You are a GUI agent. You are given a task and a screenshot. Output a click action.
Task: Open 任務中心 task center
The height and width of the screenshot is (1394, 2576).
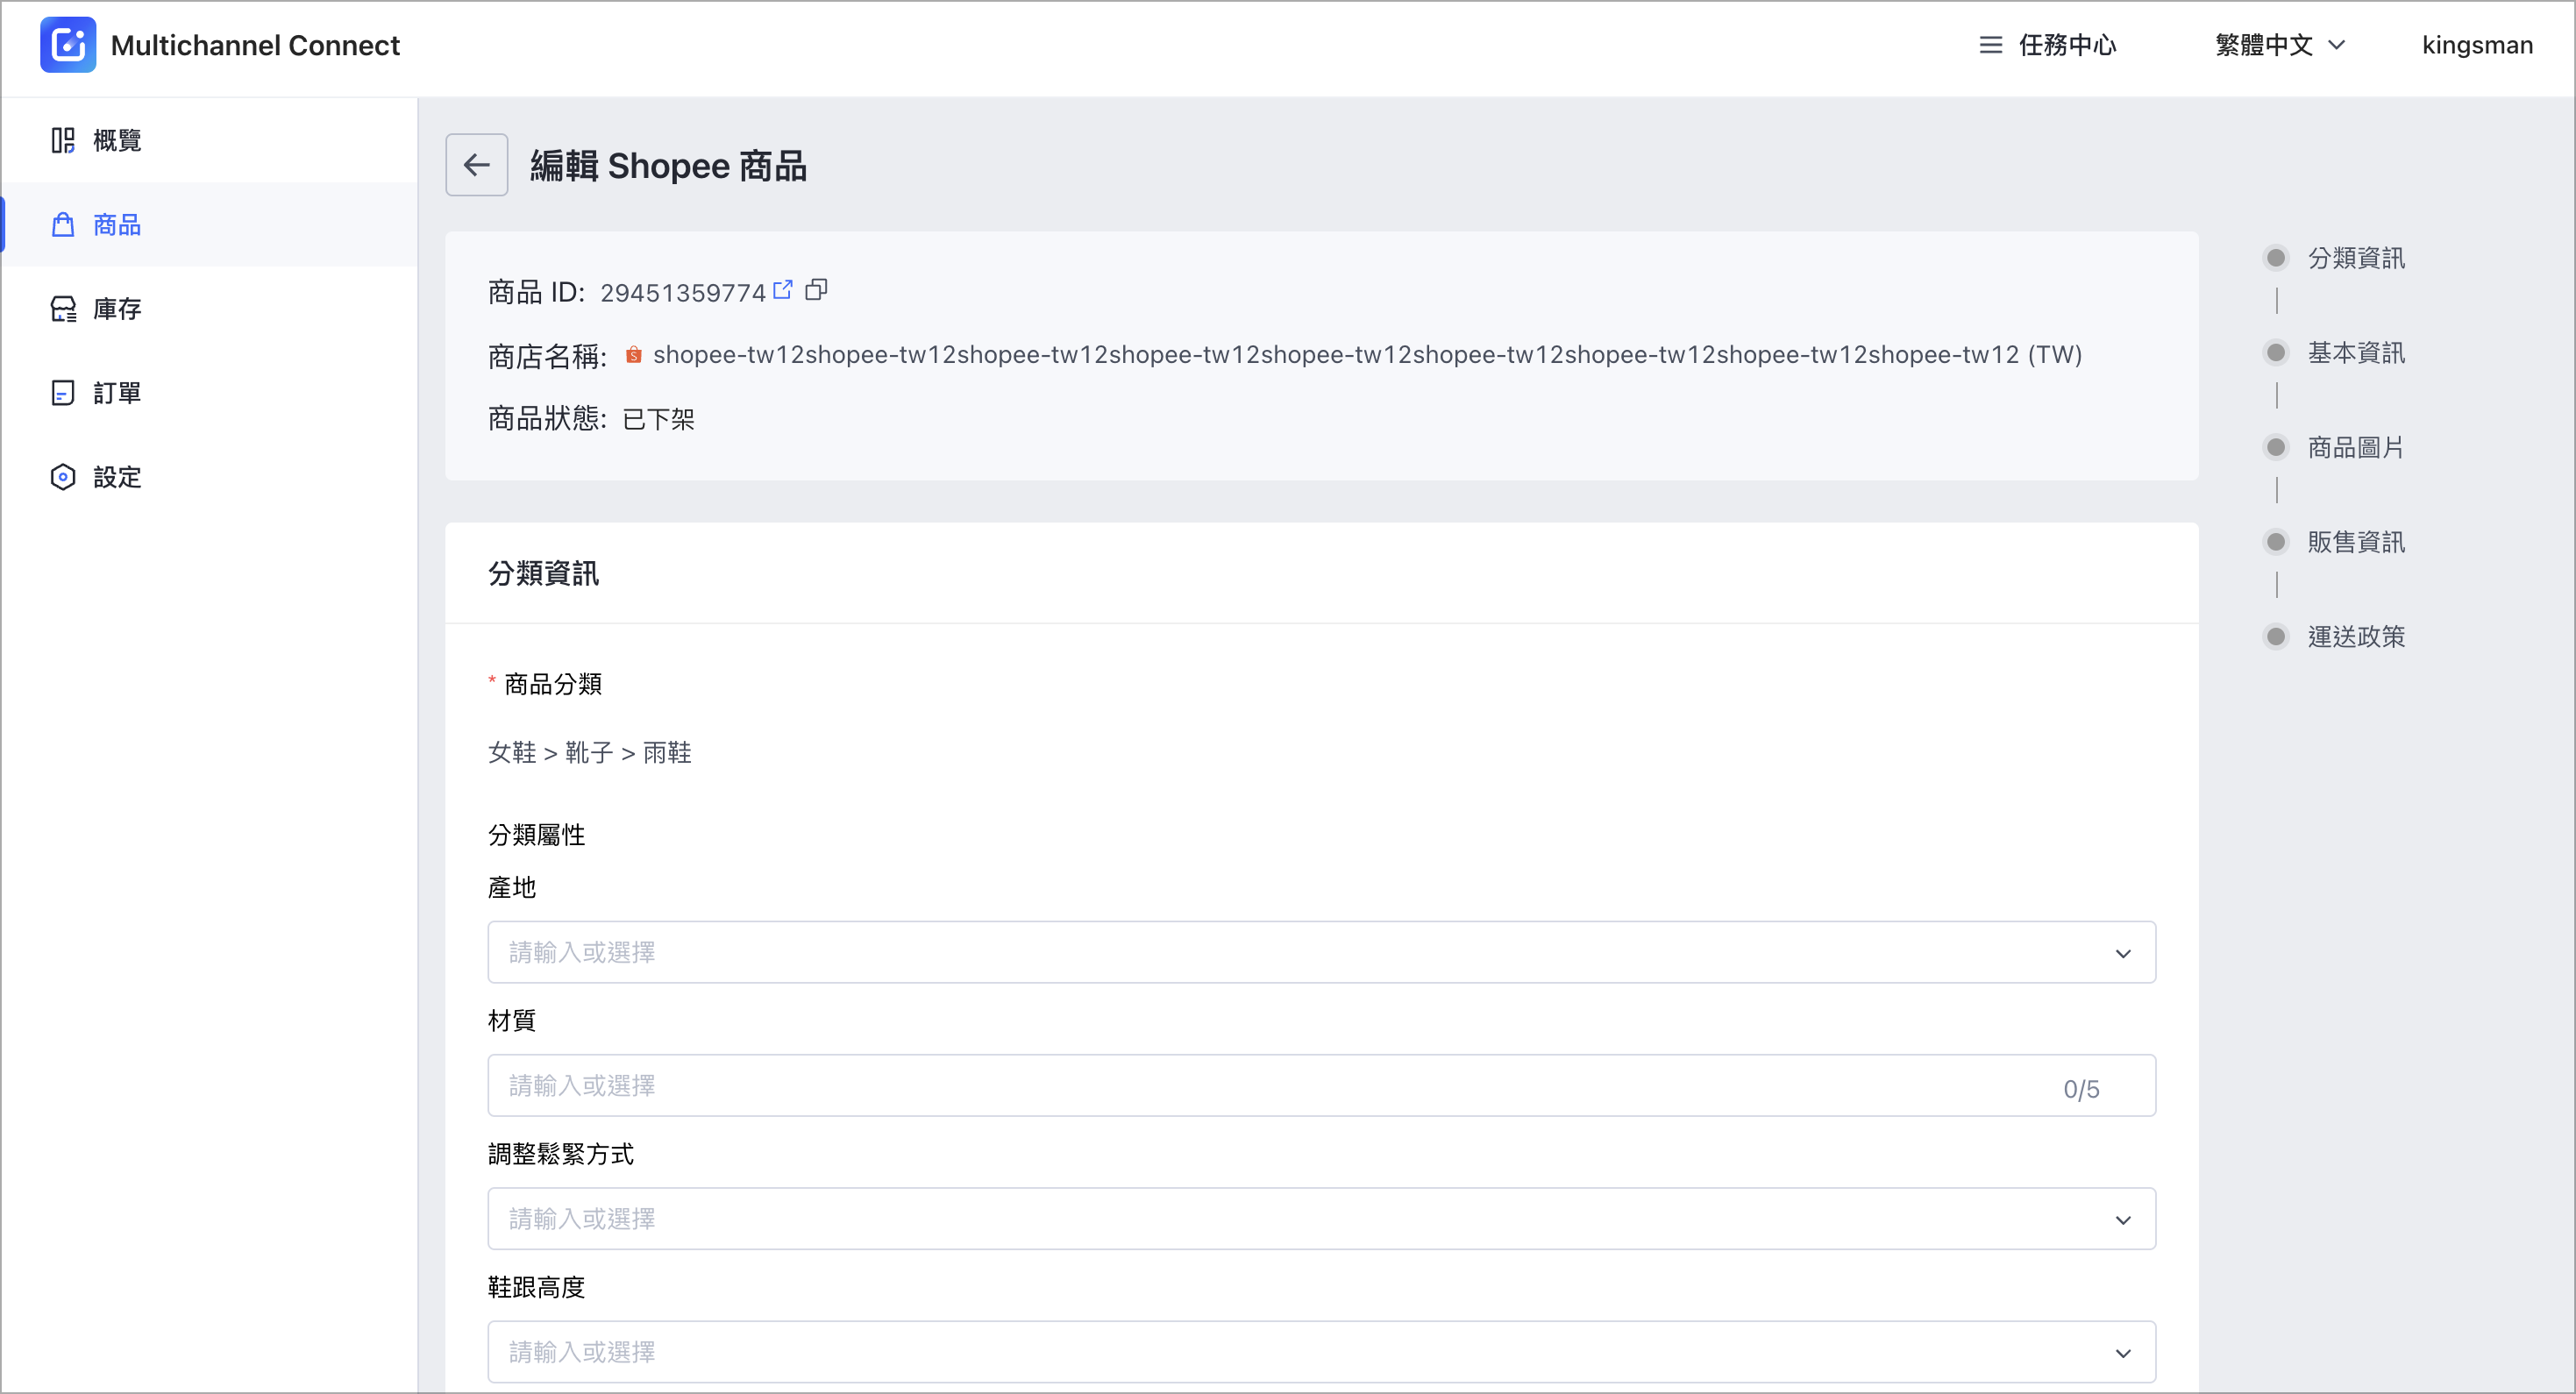pos(2047,45)
